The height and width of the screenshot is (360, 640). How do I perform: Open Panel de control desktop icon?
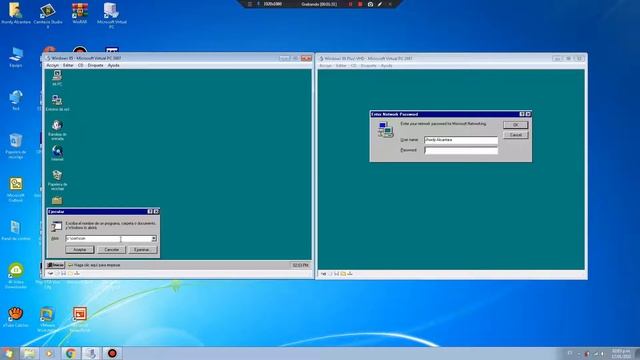16,230
